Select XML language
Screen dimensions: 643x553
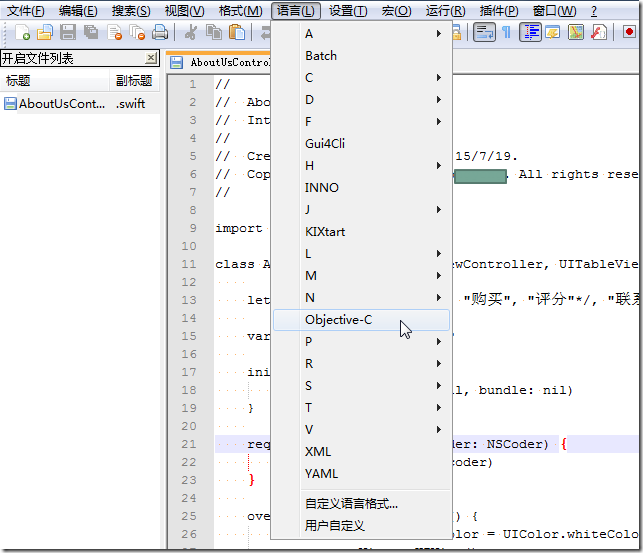coord(361,452)
